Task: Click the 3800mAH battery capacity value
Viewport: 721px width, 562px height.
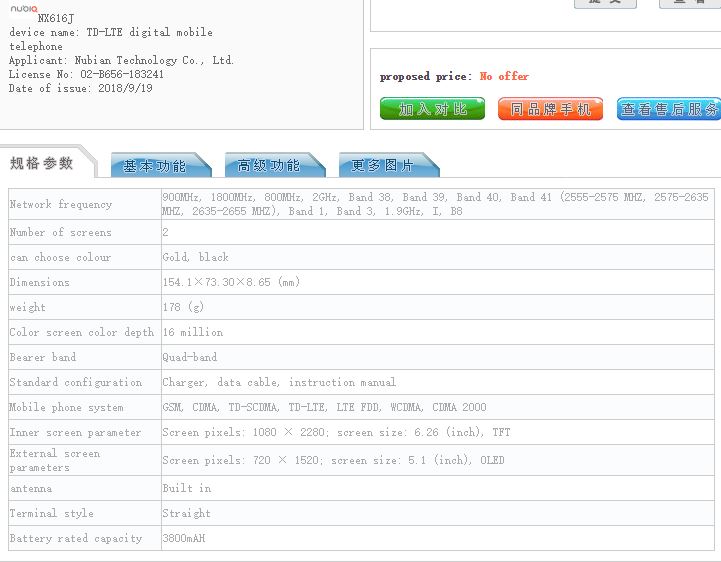Action: (x=183, y=538)
